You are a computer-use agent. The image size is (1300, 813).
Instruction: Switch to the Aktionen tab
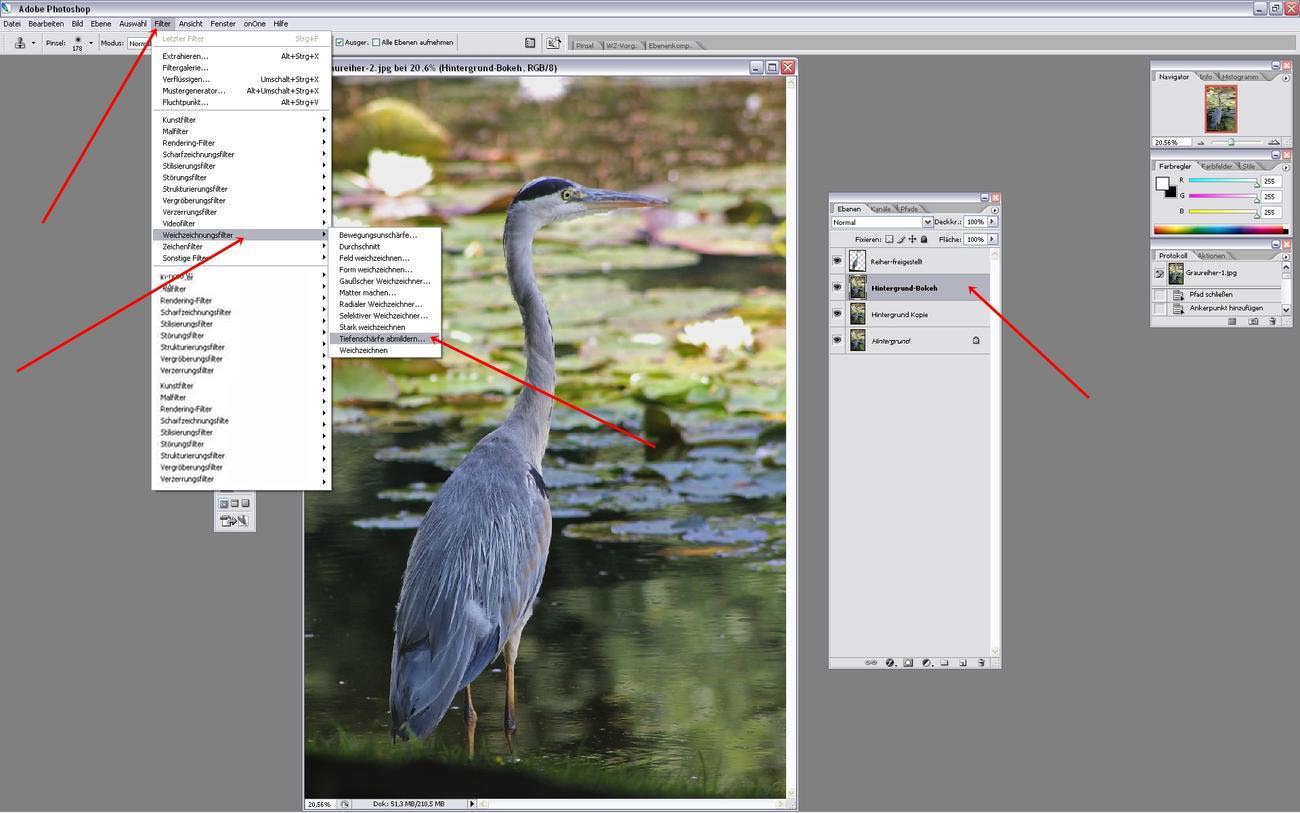[x=1211, y=255]
